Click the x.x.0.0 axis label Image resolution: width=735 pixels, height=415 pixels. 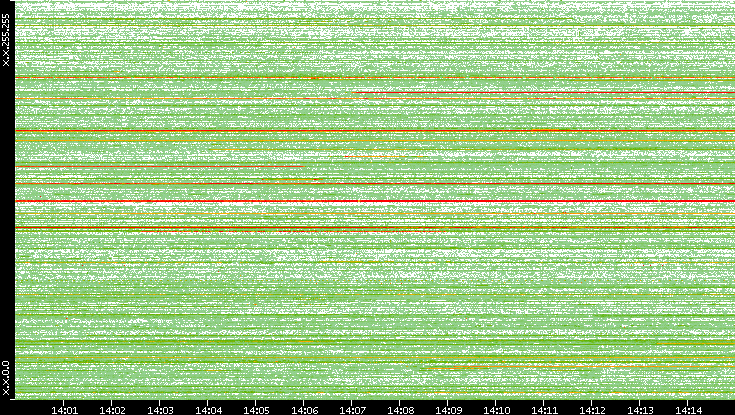[6, 378]
